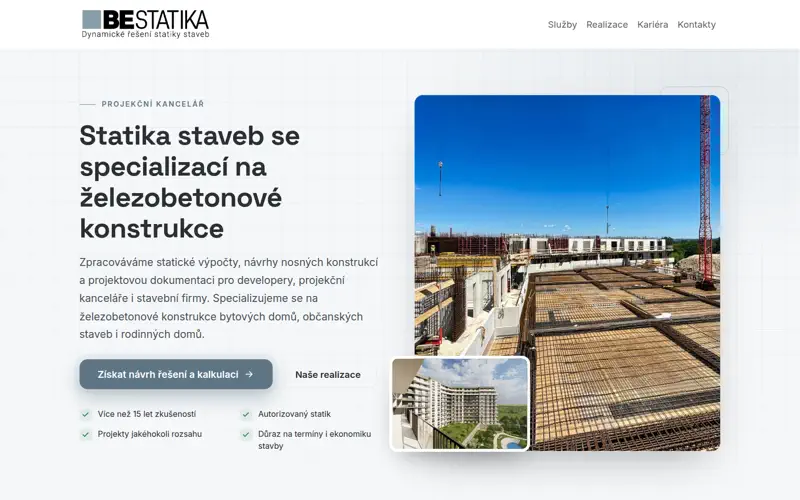This screenshot has width=800, height=500.
Task: Click the PROJEKČNÍ KANCELÁŘ label
Action: [x=153, y=104]
